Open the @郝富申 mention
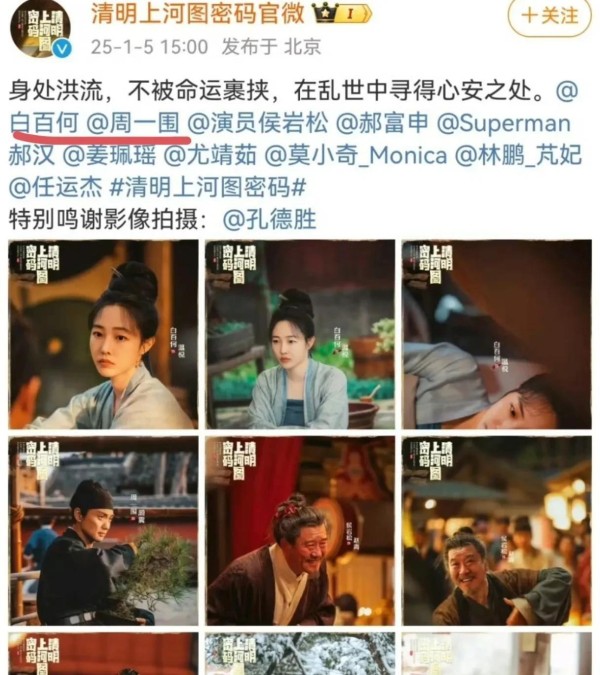600x675 pixels. tap(382, 123)
